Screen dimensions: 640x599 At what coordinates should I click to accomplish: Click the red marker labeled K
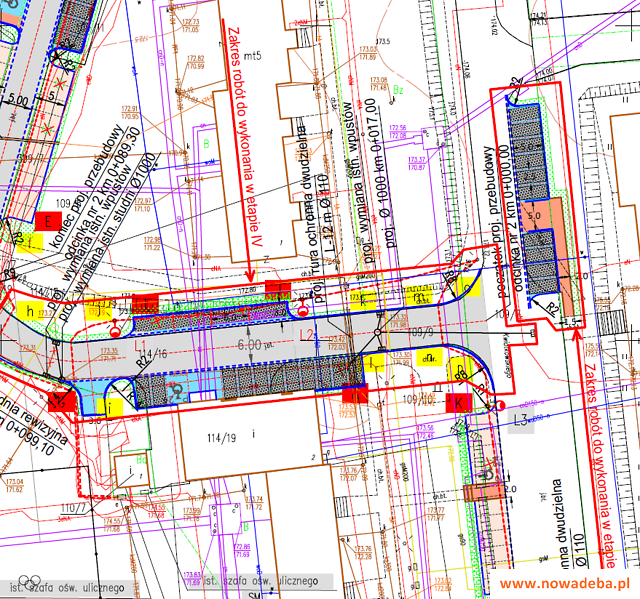click(x=459, y=402)
